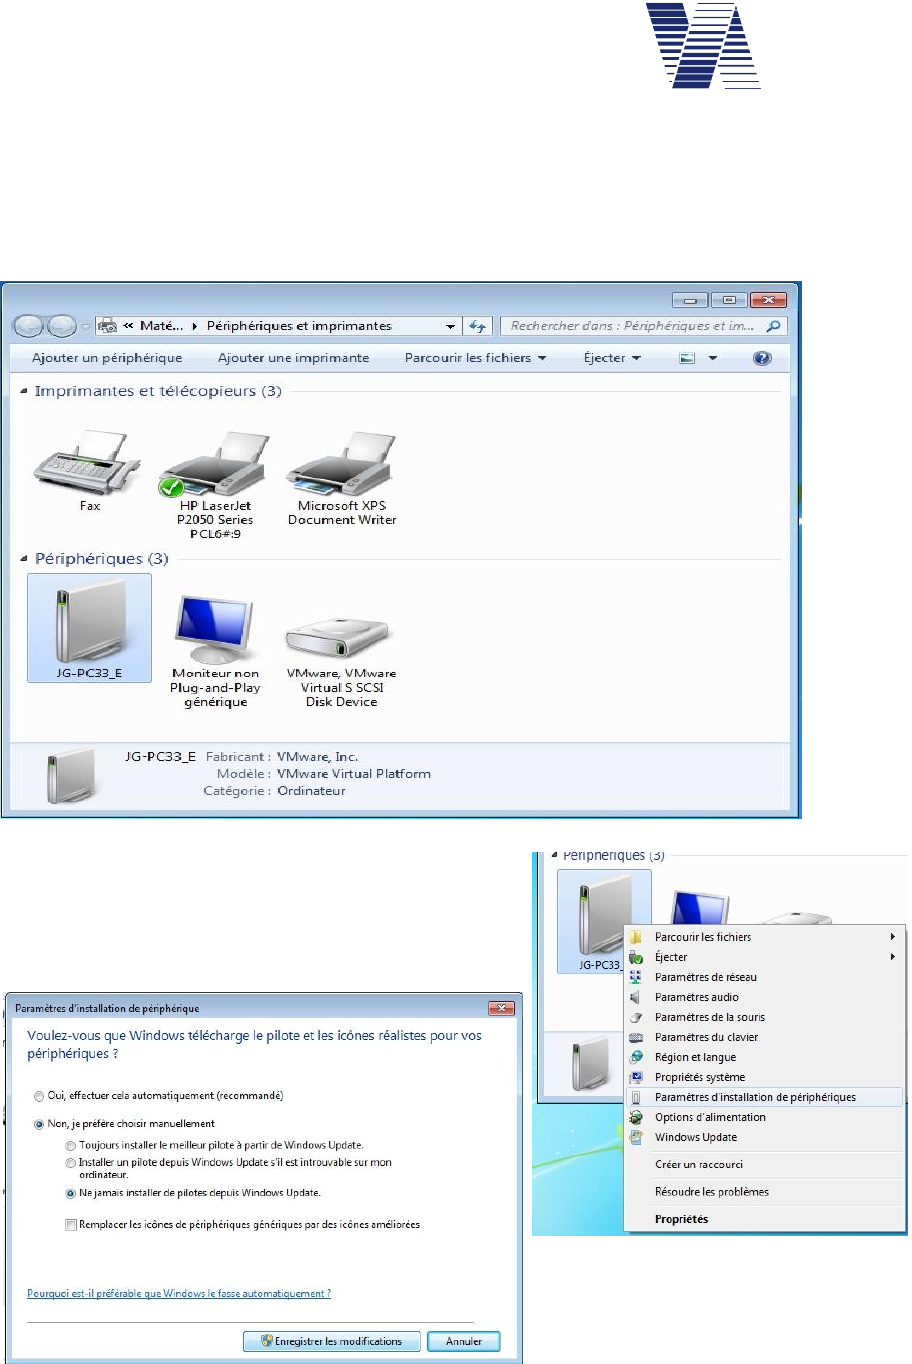The image size is (912, 1364).
Task: Click the folder icon beside Parcourir les fichiers
Action: (635, 937)
